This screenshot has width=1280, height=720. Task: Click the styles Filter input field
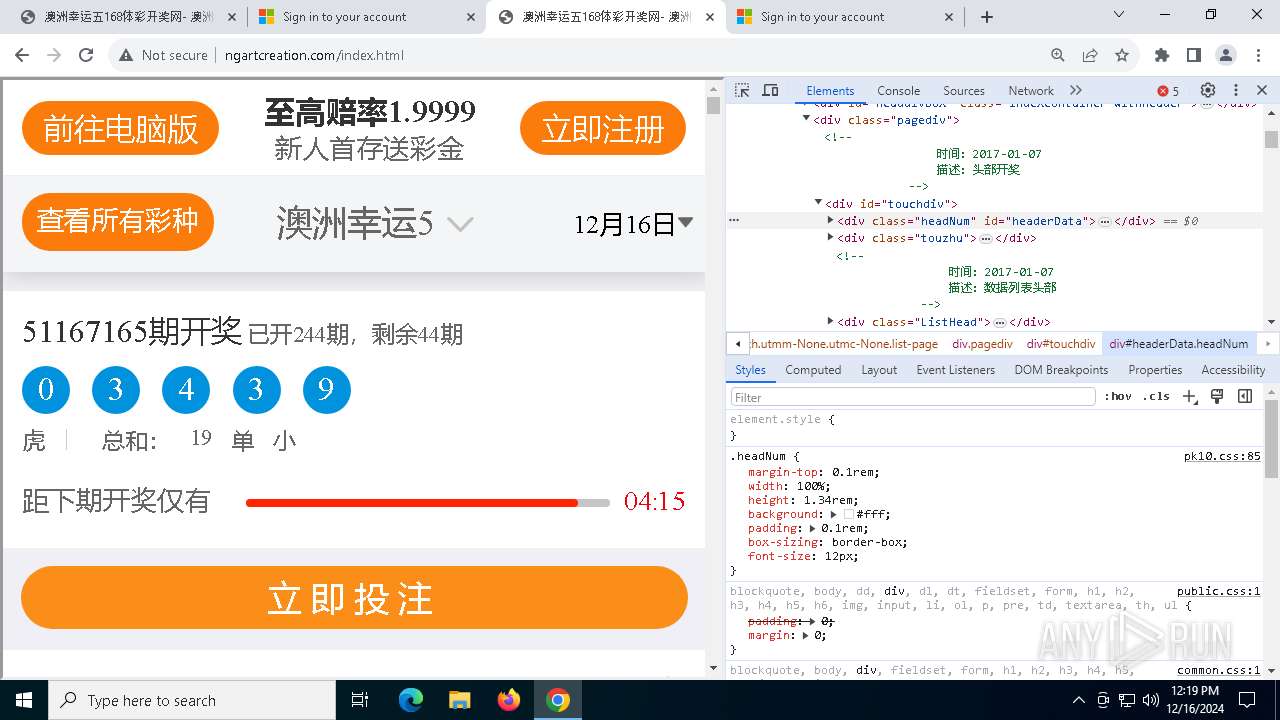913,397
